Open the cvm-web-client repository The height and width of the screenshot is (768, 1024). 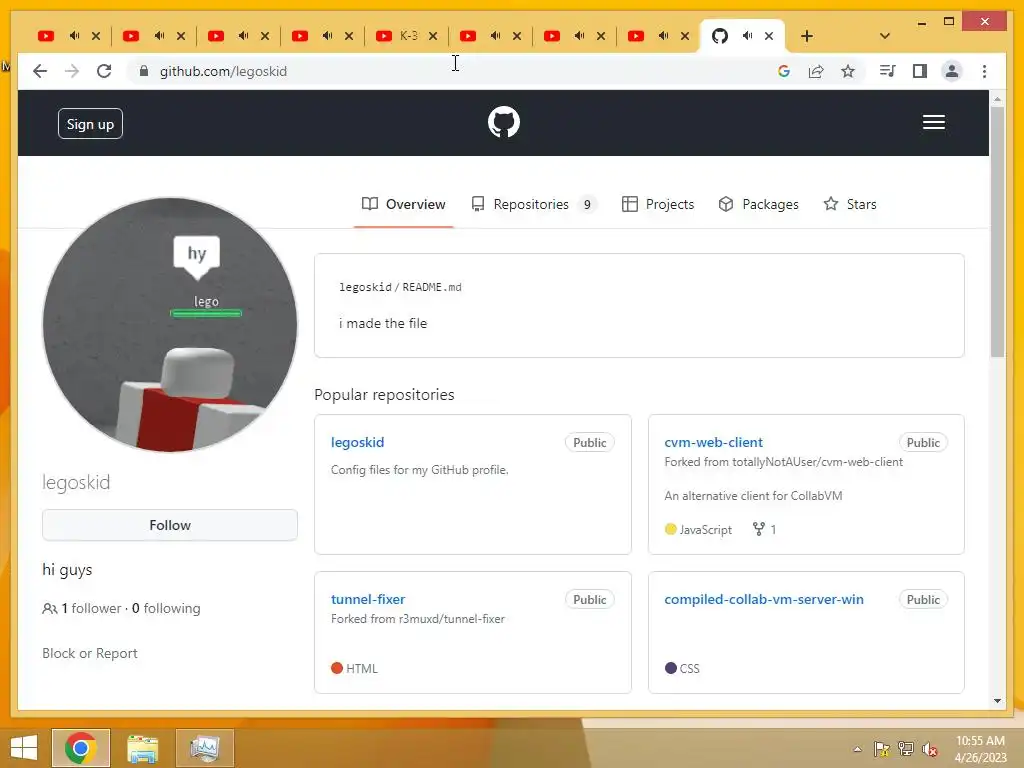[713, 442]
